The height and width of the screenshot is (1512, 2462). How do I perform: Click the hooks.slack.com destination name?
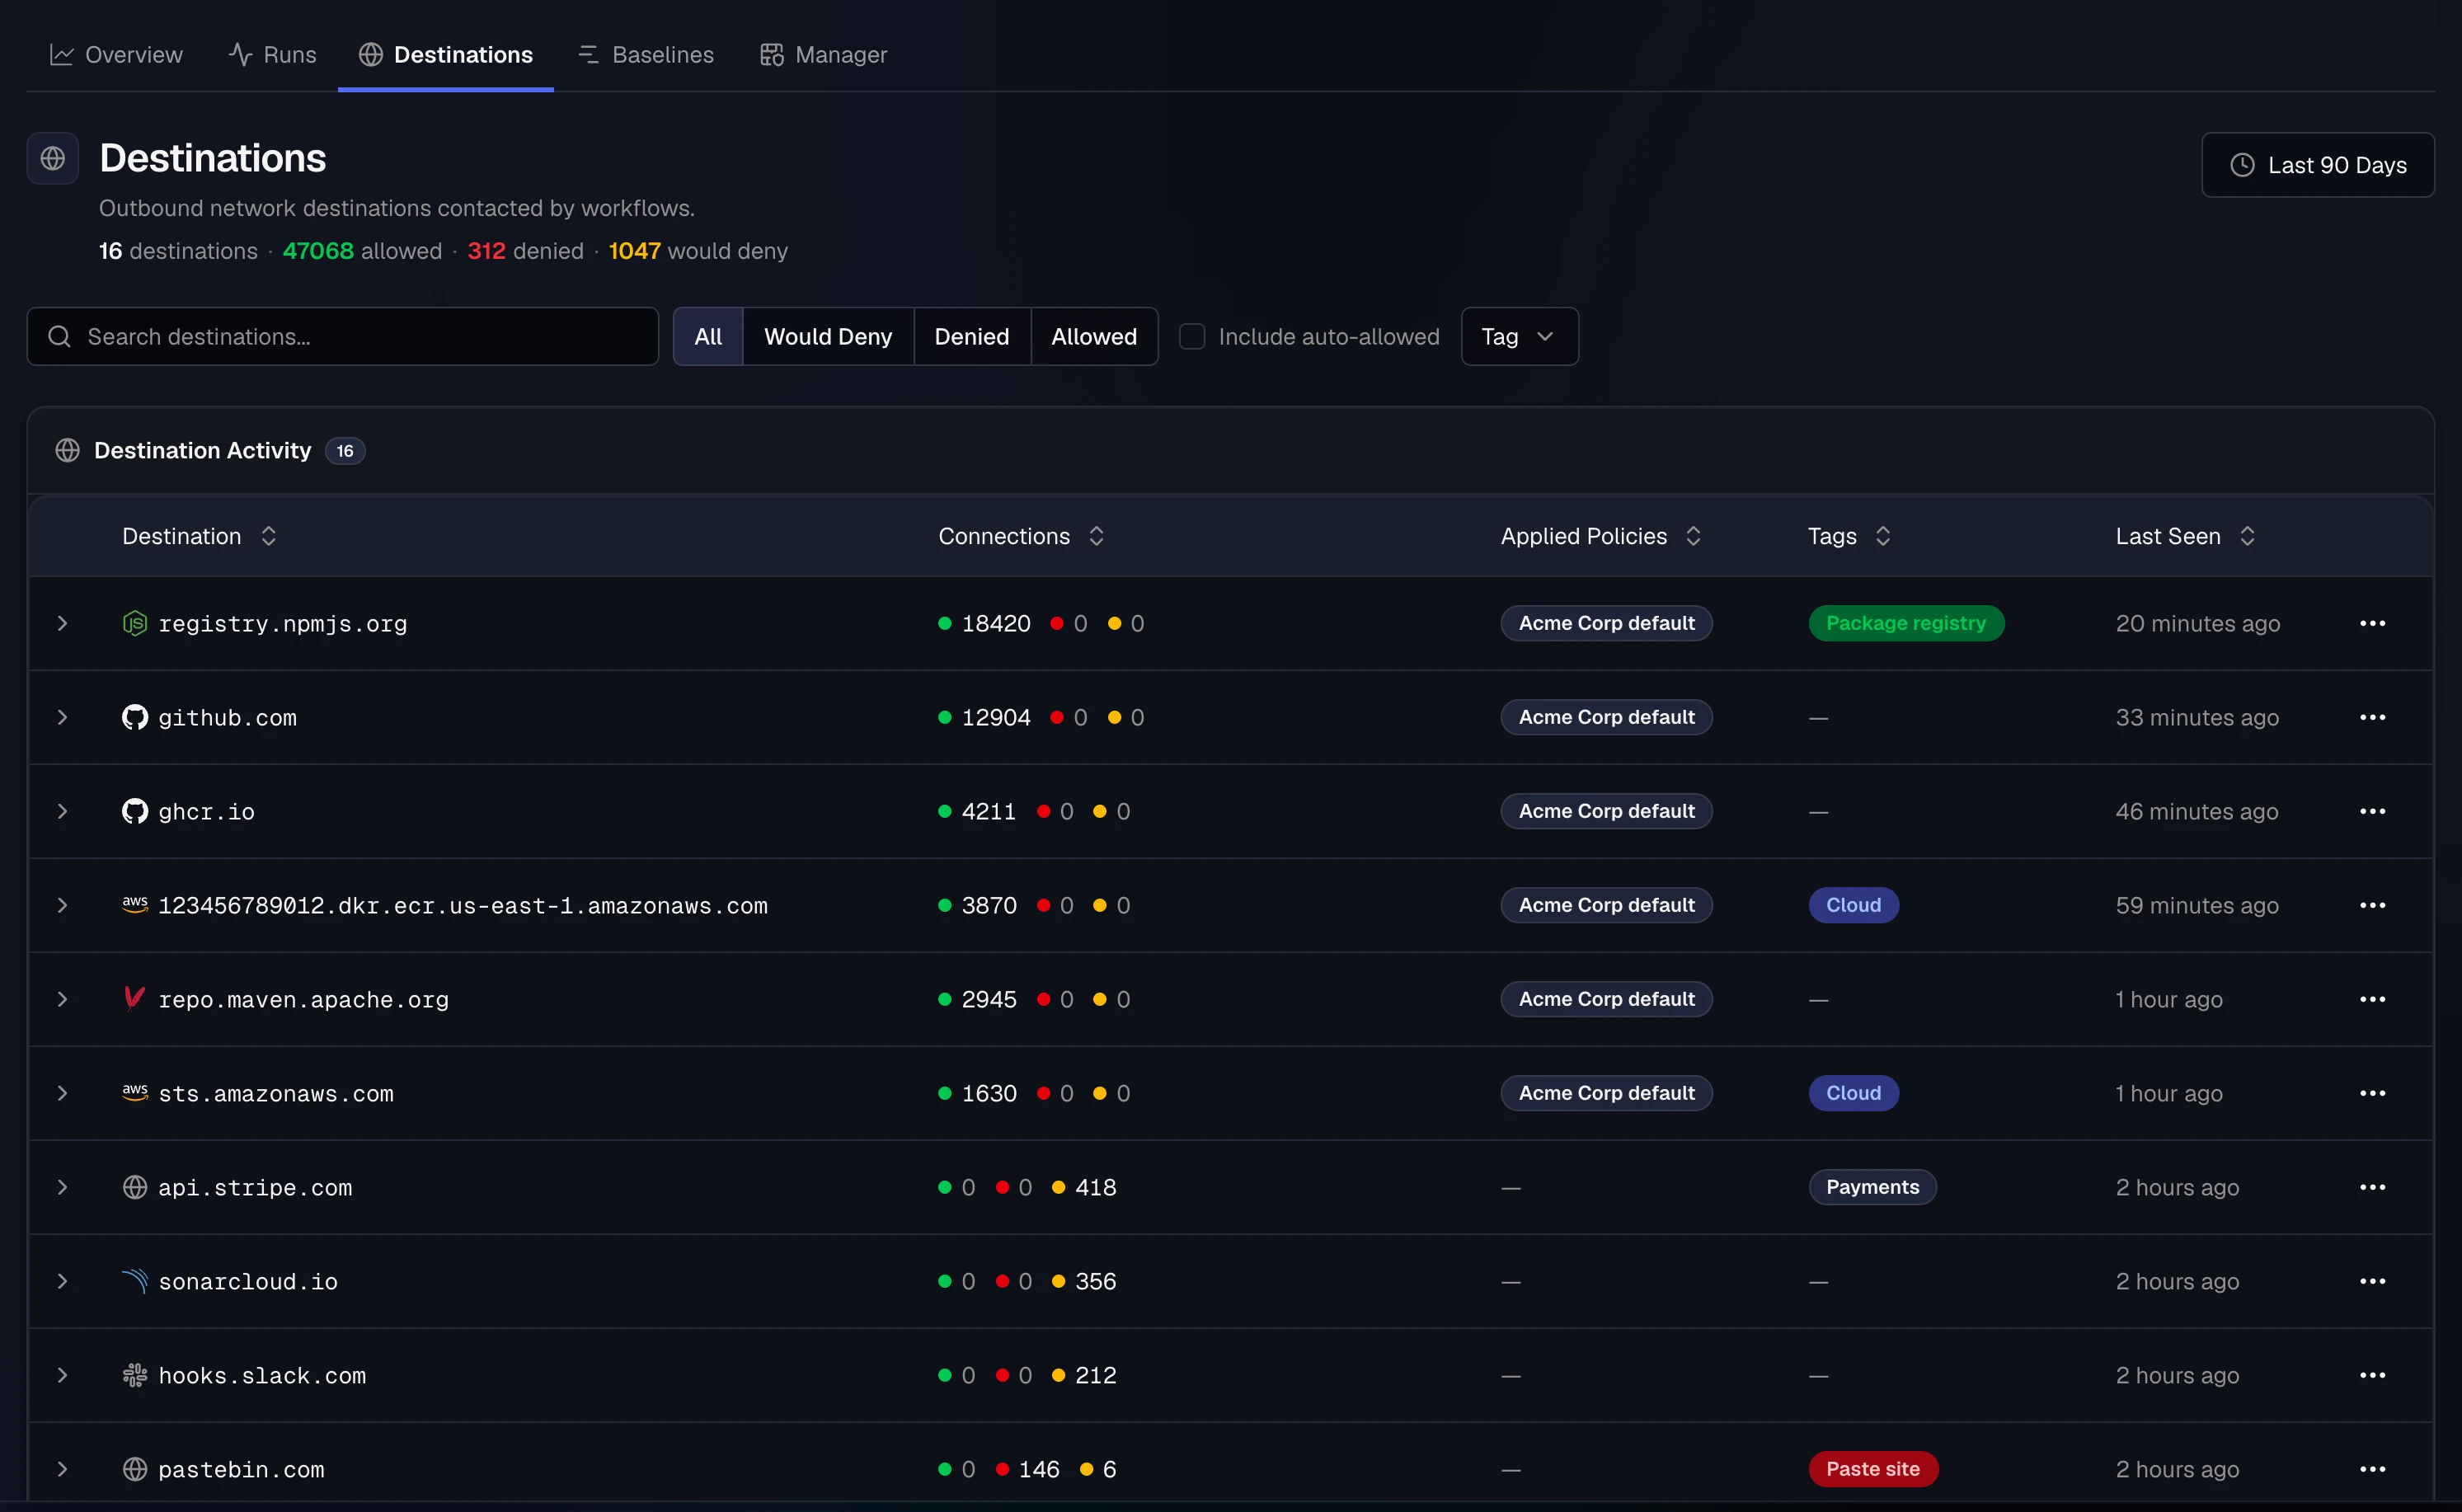point(262,1375)
